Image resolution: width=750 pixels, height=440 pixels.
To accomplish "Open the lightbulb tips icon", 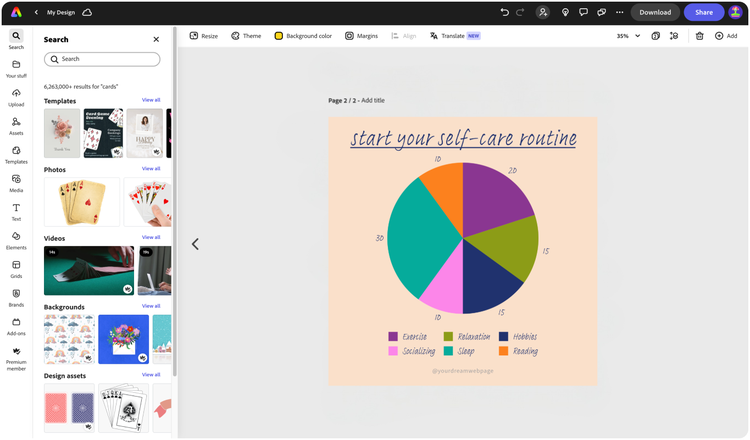I will click(x=565, y=12).
